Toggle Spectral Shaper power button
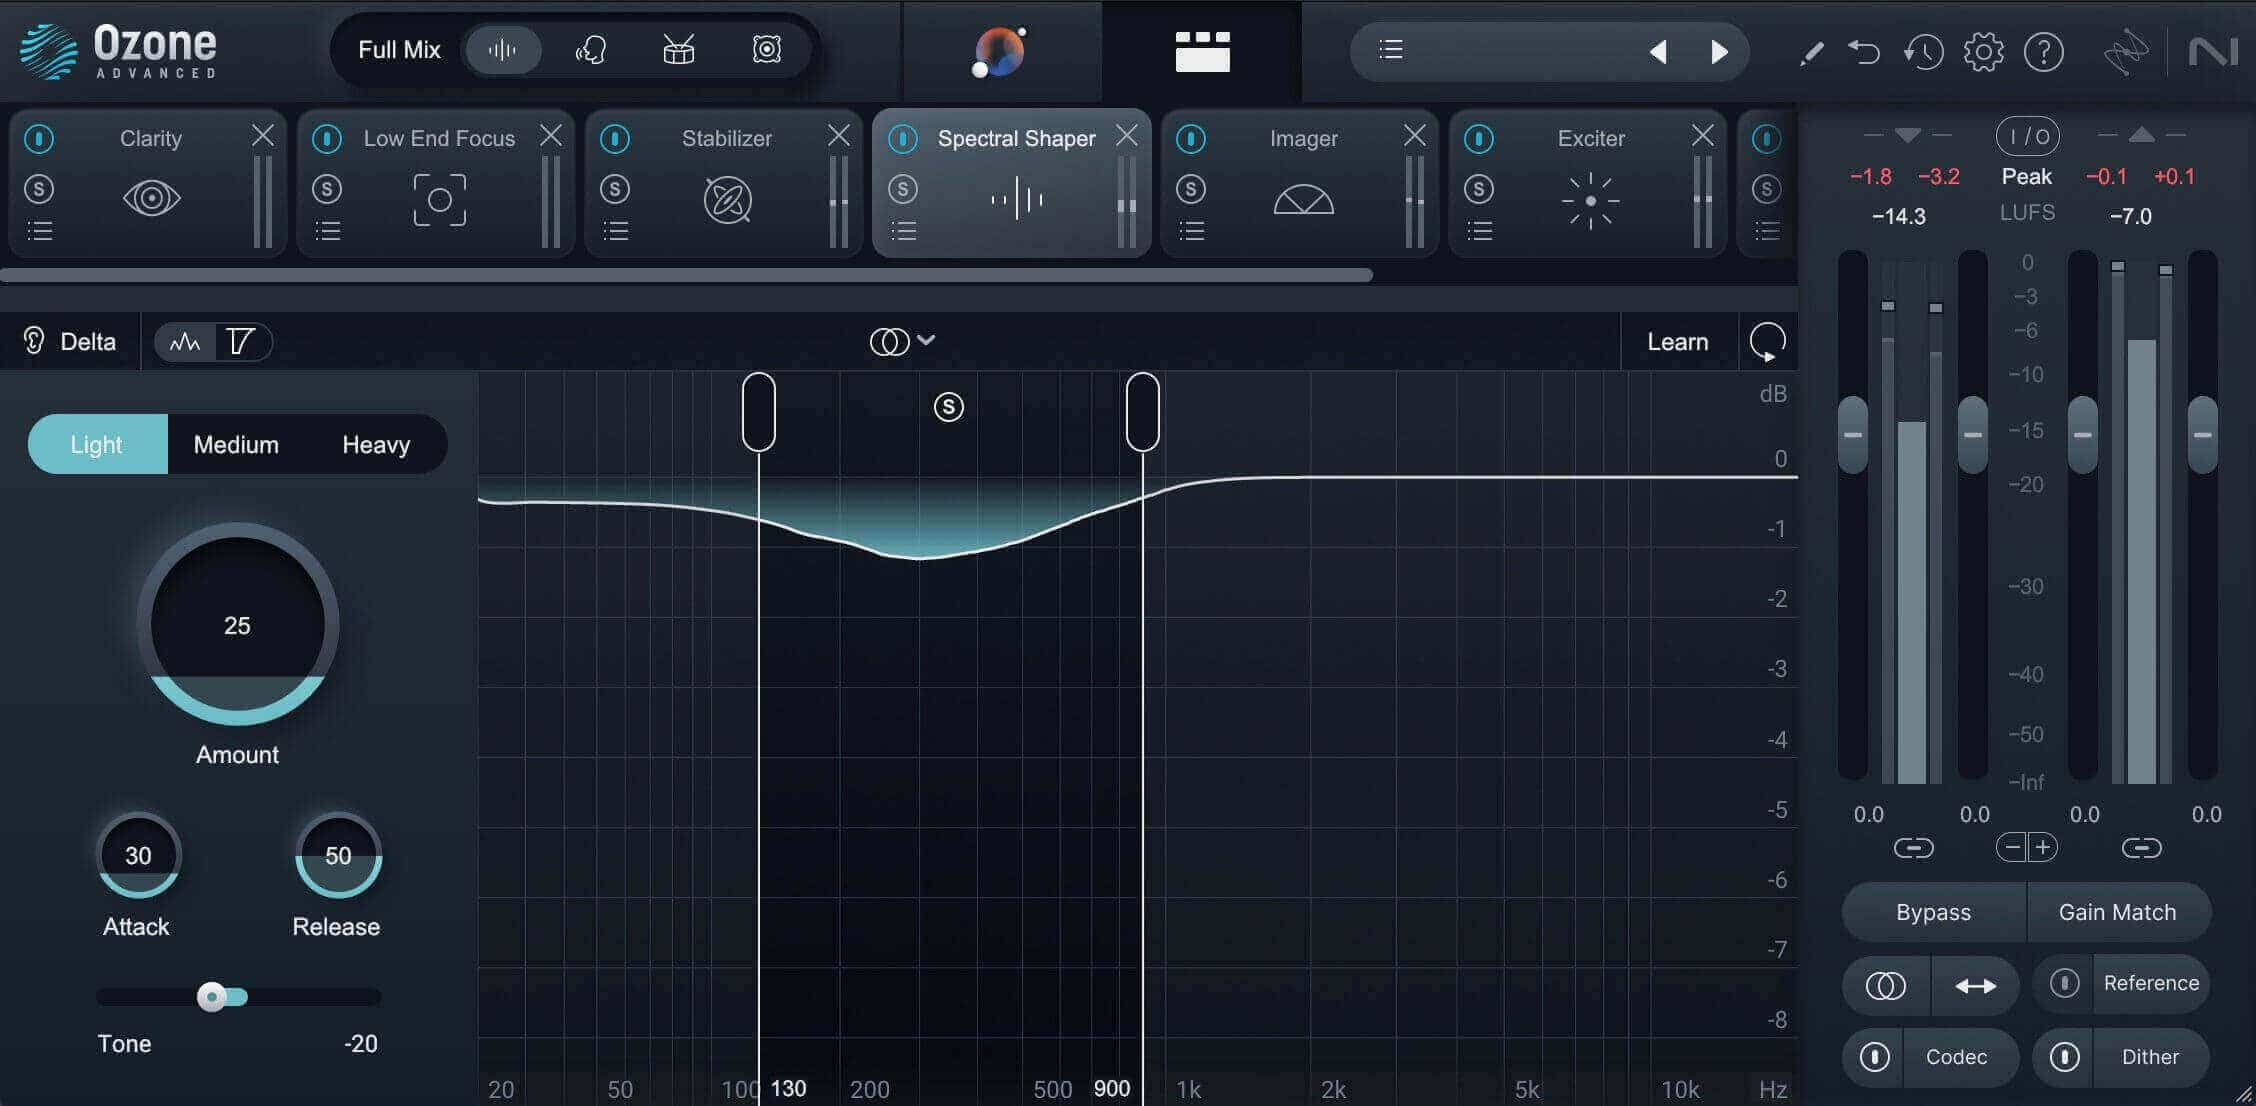Screen dimensions: 2256x1106 coord(903,138)
